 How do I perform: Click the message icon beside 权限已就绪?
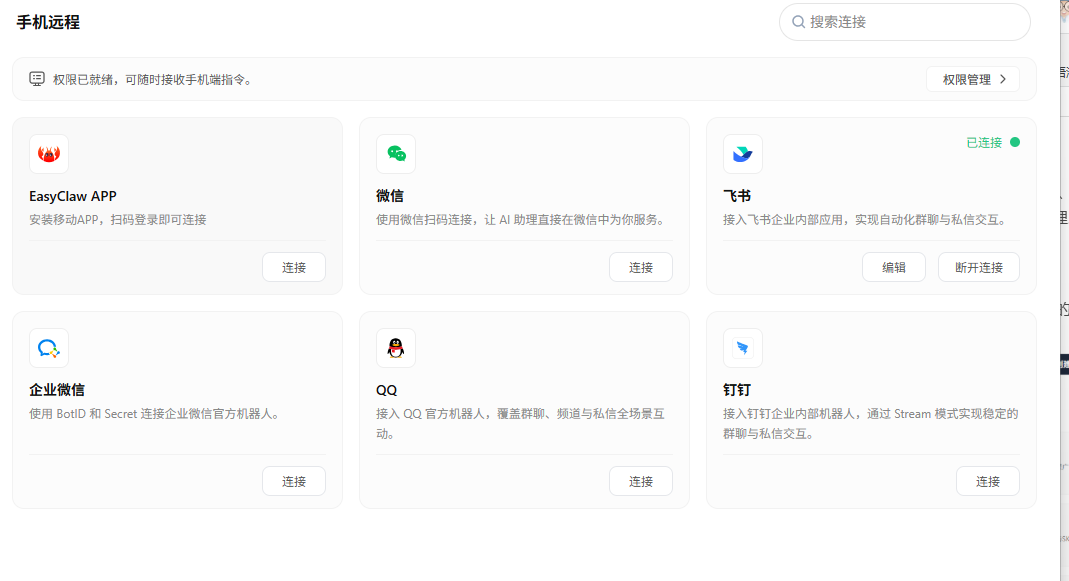click(x=37, y=79)
